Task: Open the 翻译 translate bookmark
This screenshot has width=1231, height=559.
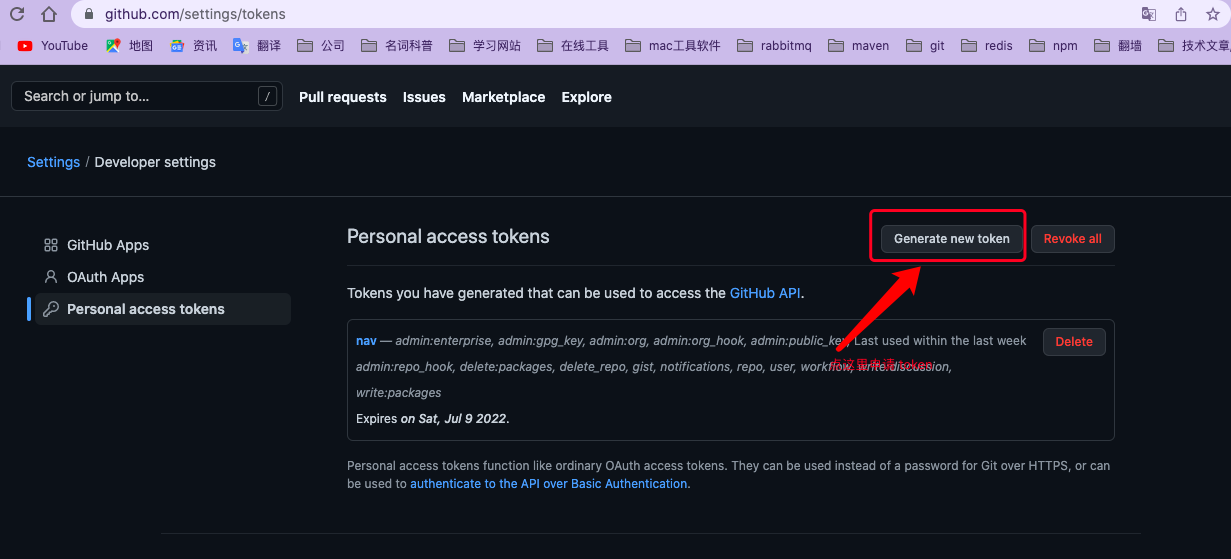Action: [x=257, y=45]
